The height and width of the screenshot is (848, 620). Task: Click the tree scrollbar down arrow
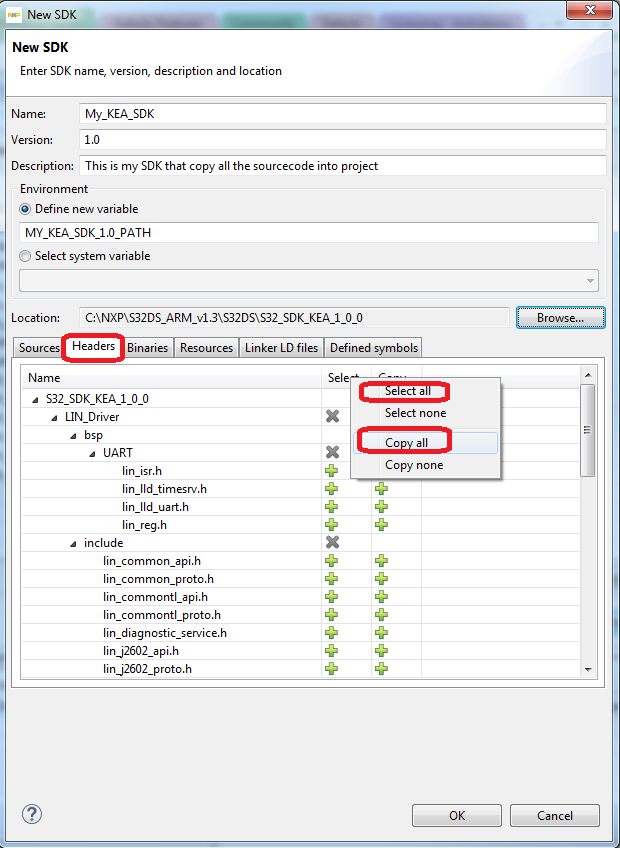pos(588,670)
